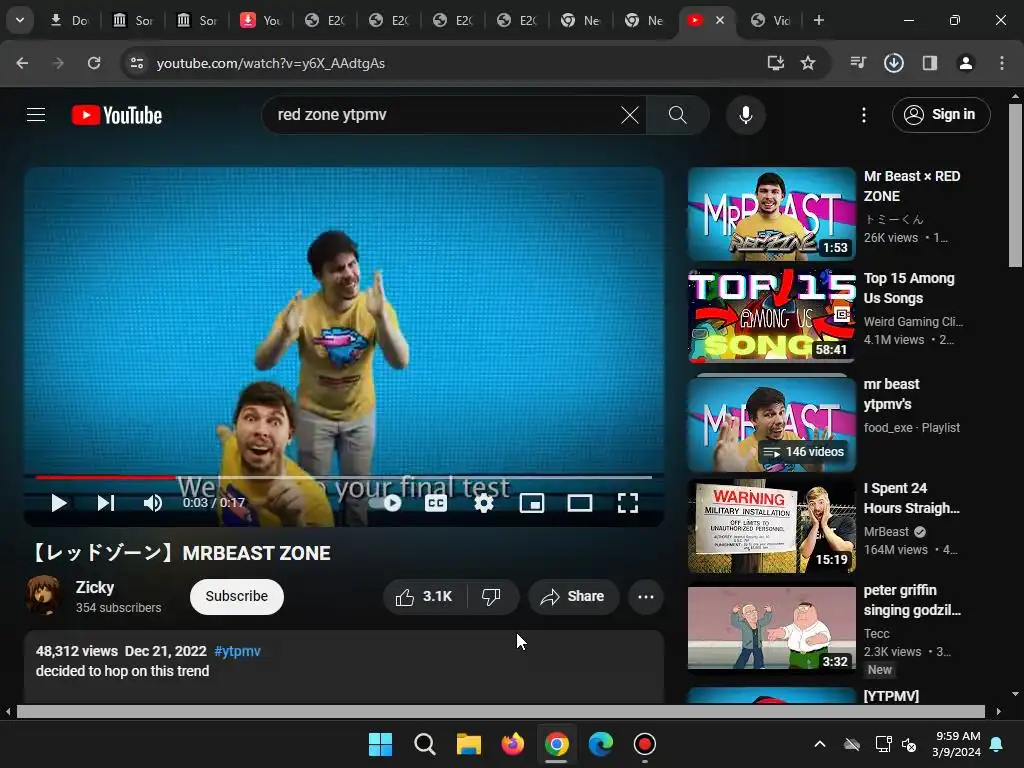Open Microsoft Edge from the taskbar
Image resolution: width=1024 pixels, height=768 pixels.
coord(601,744)
